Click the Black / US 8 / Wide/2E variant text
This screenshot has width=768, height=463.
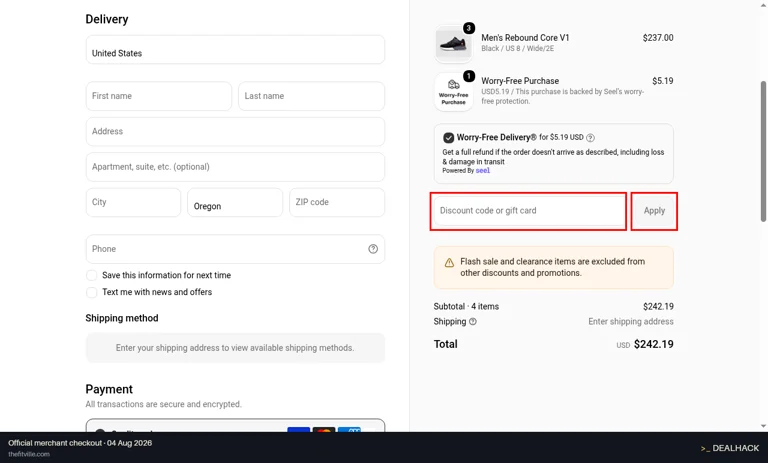tap(517, 49)
